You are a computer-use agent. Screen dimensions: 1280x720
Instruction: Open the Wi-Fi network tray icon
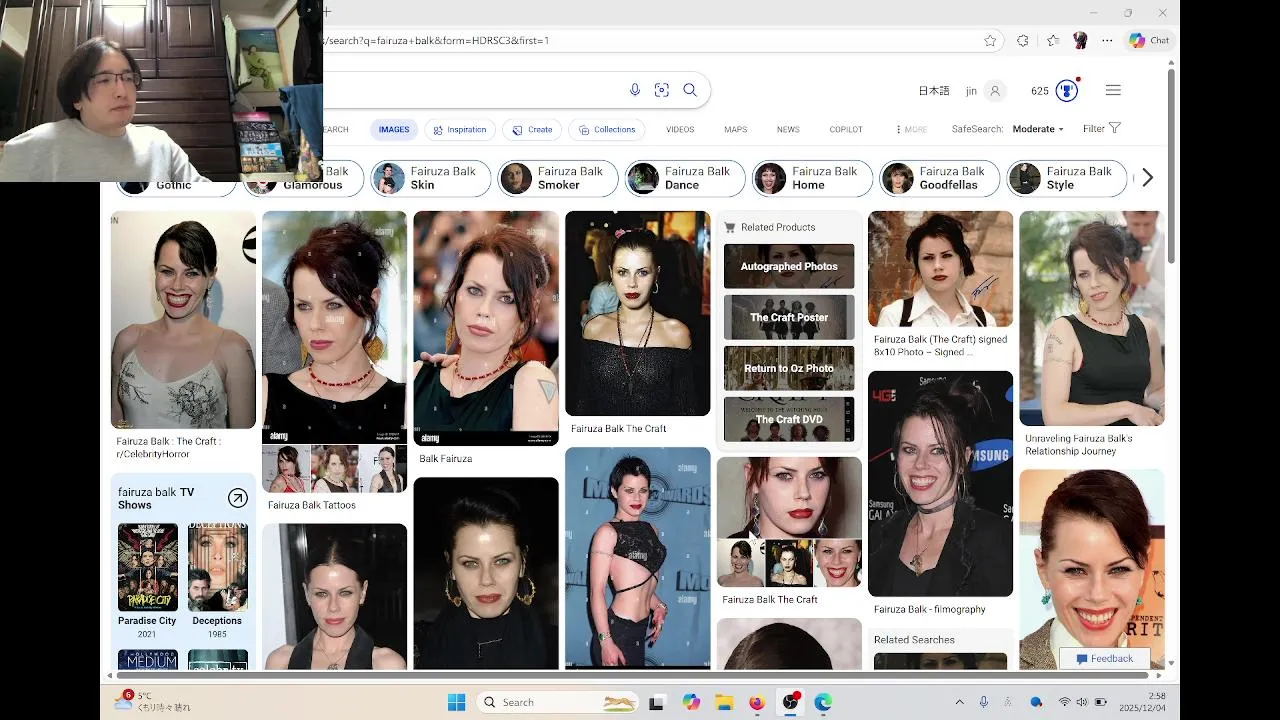pyautogui.click(x=1064, y=702)
